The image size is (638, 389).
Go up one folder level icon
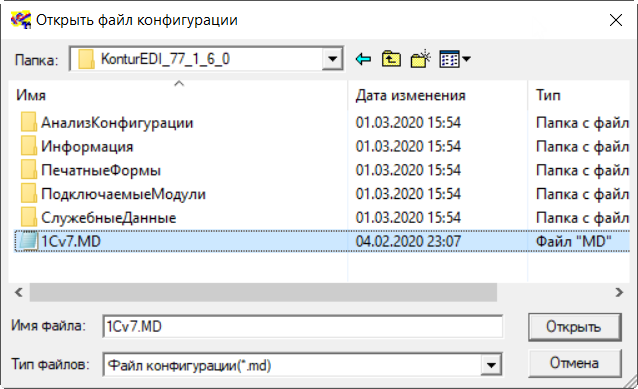[x=391, y=59]
